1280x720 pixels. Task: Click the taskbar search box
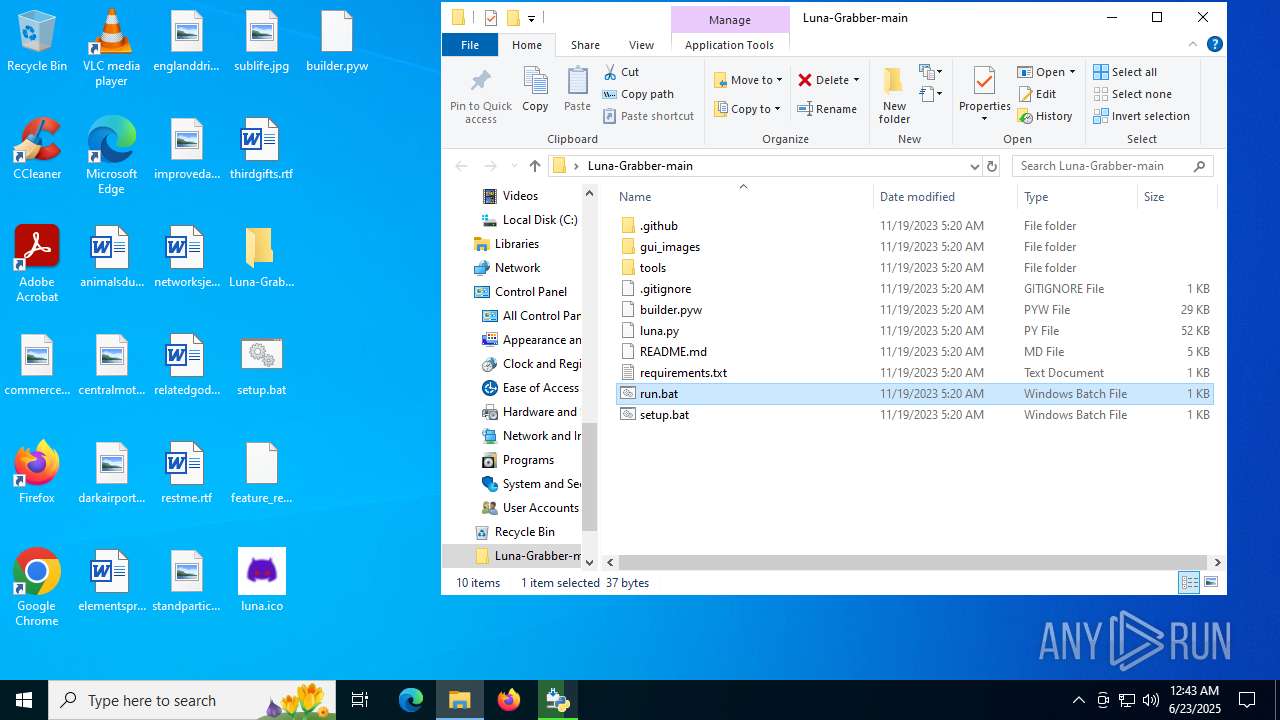pos(190,700)
